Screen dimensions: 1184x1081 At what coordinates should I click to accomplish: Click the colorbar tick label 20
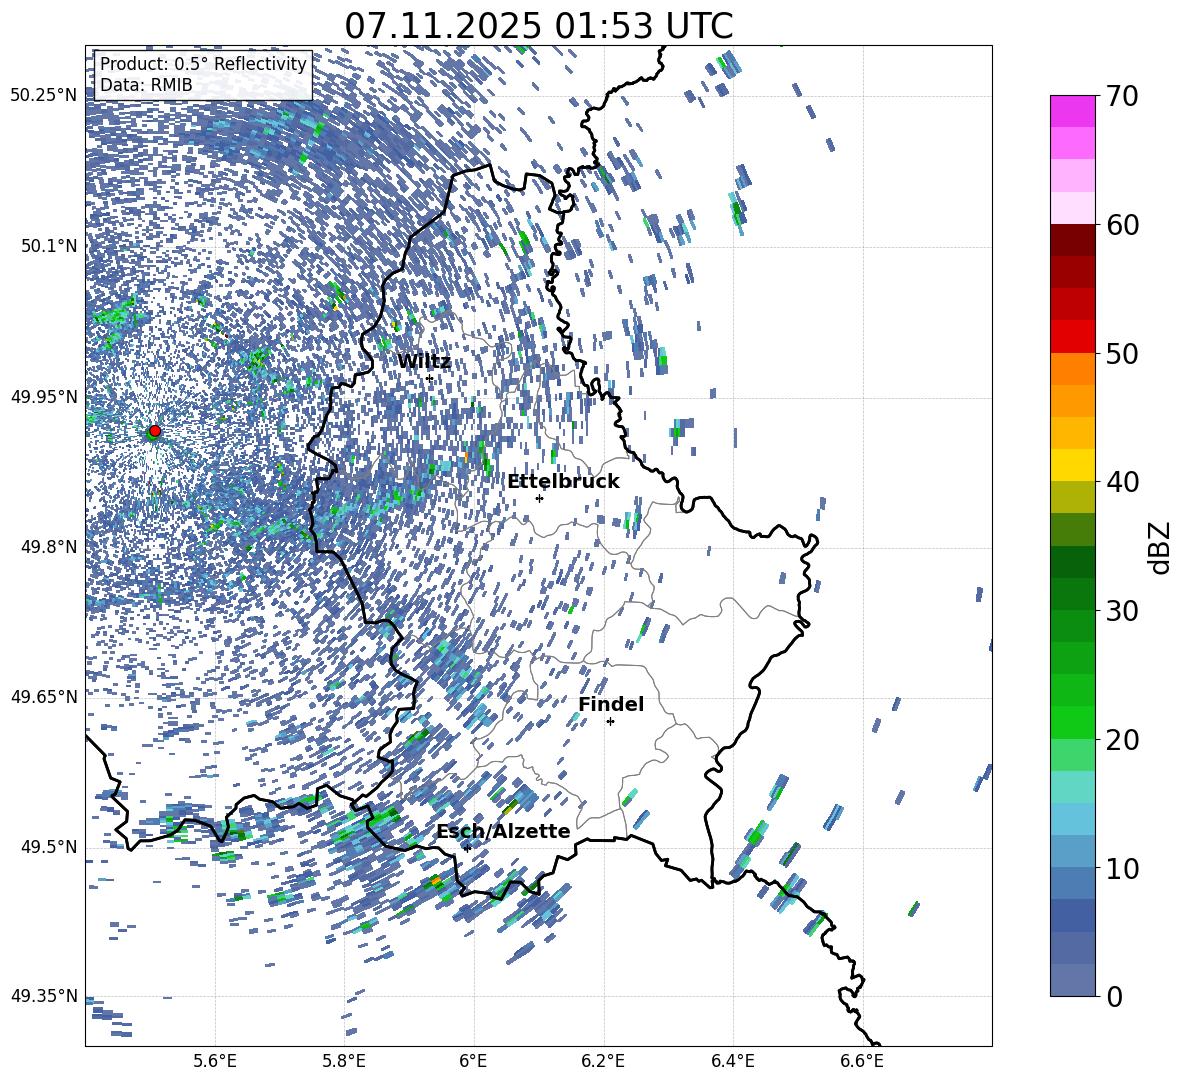click(1122, 740)
